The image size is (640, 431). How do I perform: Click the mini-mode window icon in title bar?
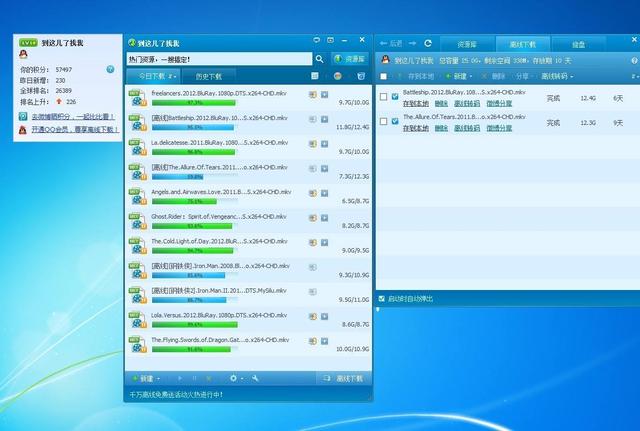[330, 40]
